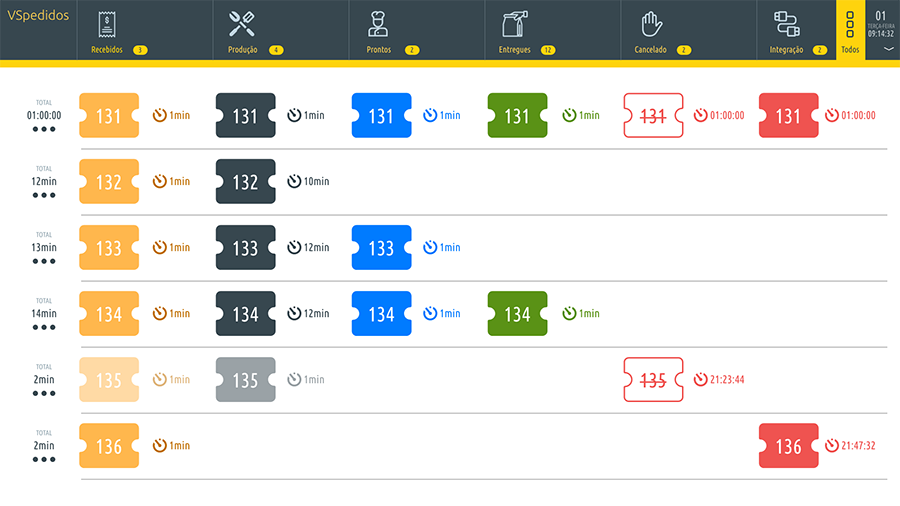This screenshot has width=900, height=506.
Task: Click the VSpedidos logo link
Action: 38,15
